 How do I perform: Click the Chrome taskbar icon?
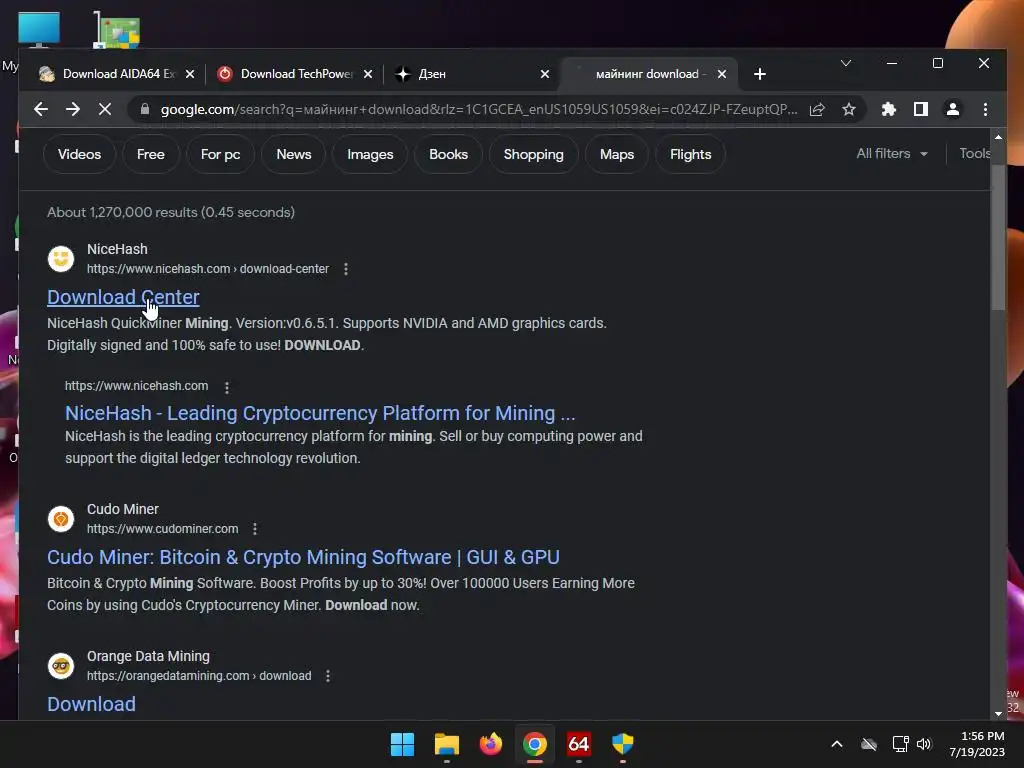coord(534,744)
